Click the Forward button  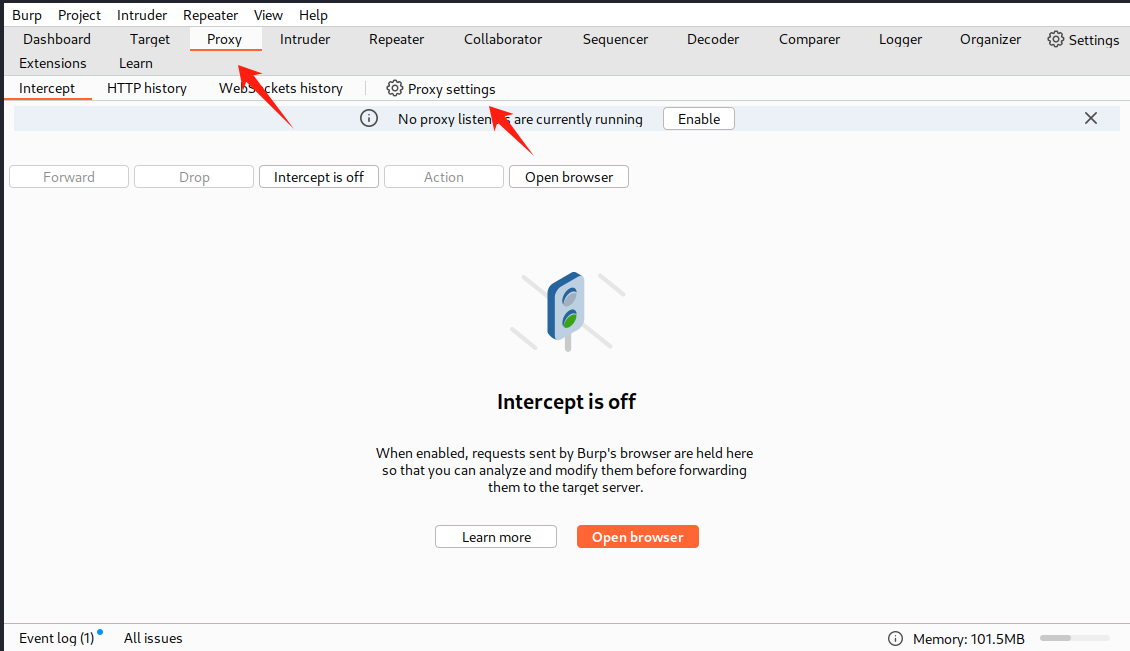pos(69,177)
